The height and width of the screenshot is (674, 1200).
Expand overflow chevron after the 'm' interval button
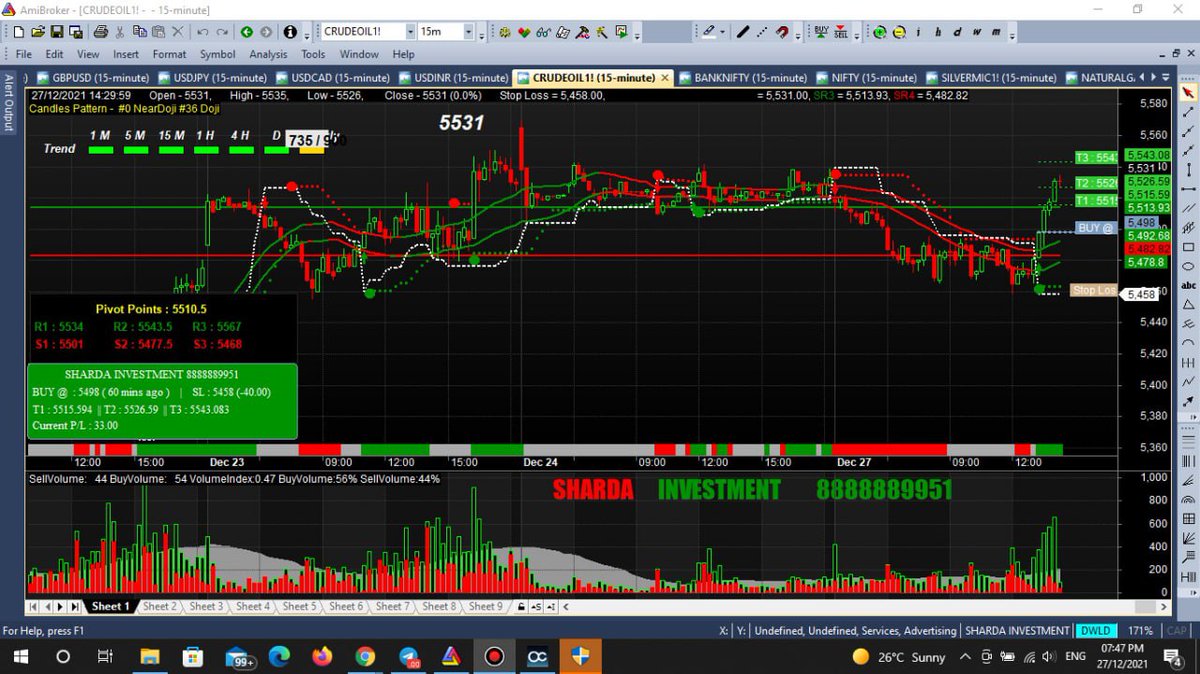click(x=1012, y=36)
